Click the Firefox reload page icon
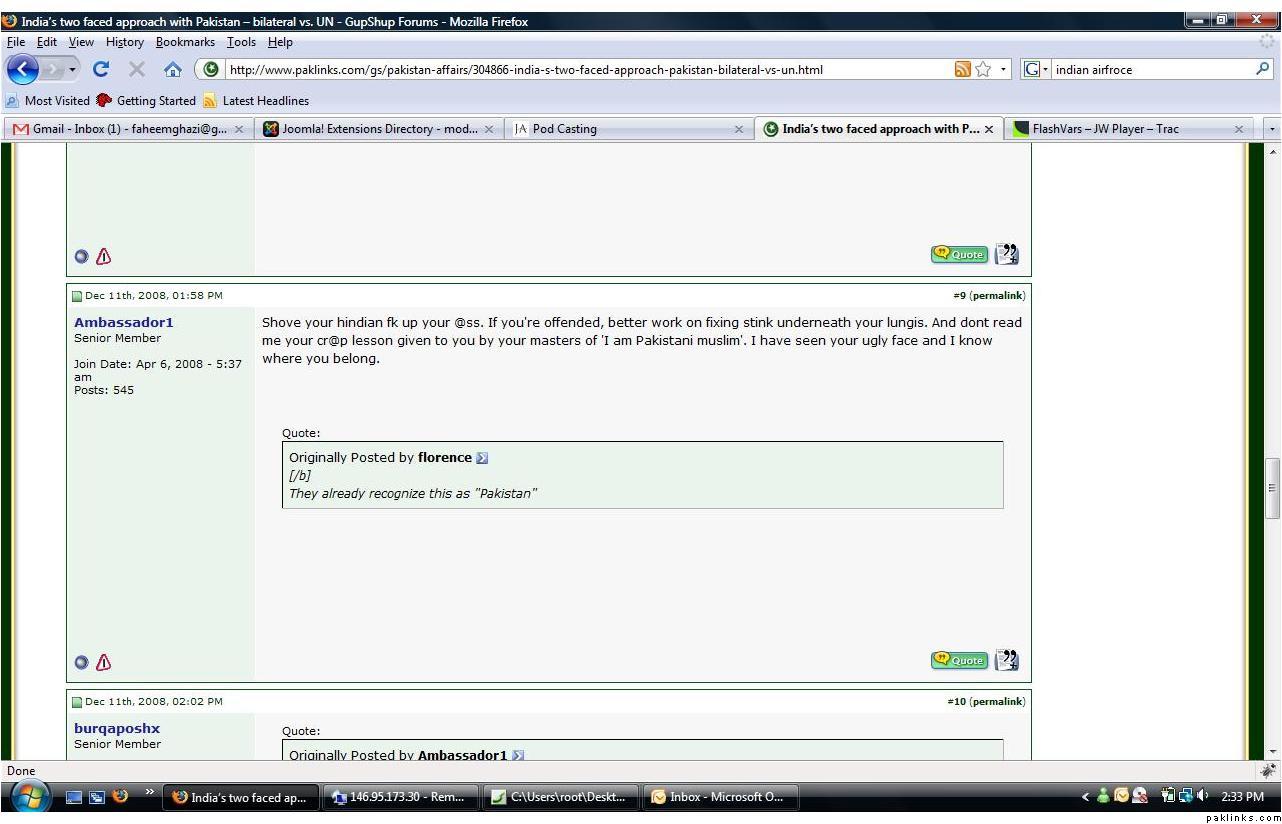Screen dimensions: 1282x824 pos(100,69)
